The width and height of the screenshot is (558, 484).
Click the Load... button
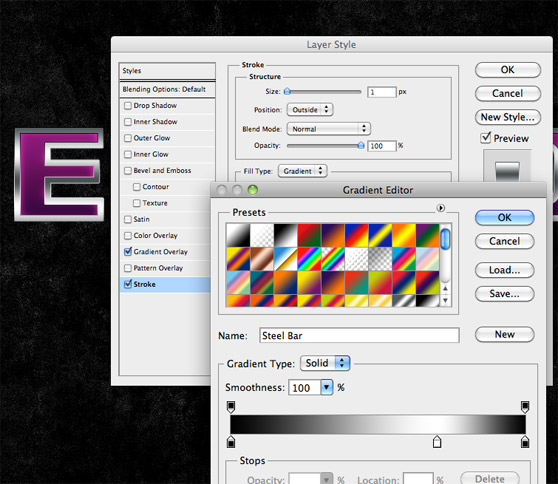[x=505, y=270]
